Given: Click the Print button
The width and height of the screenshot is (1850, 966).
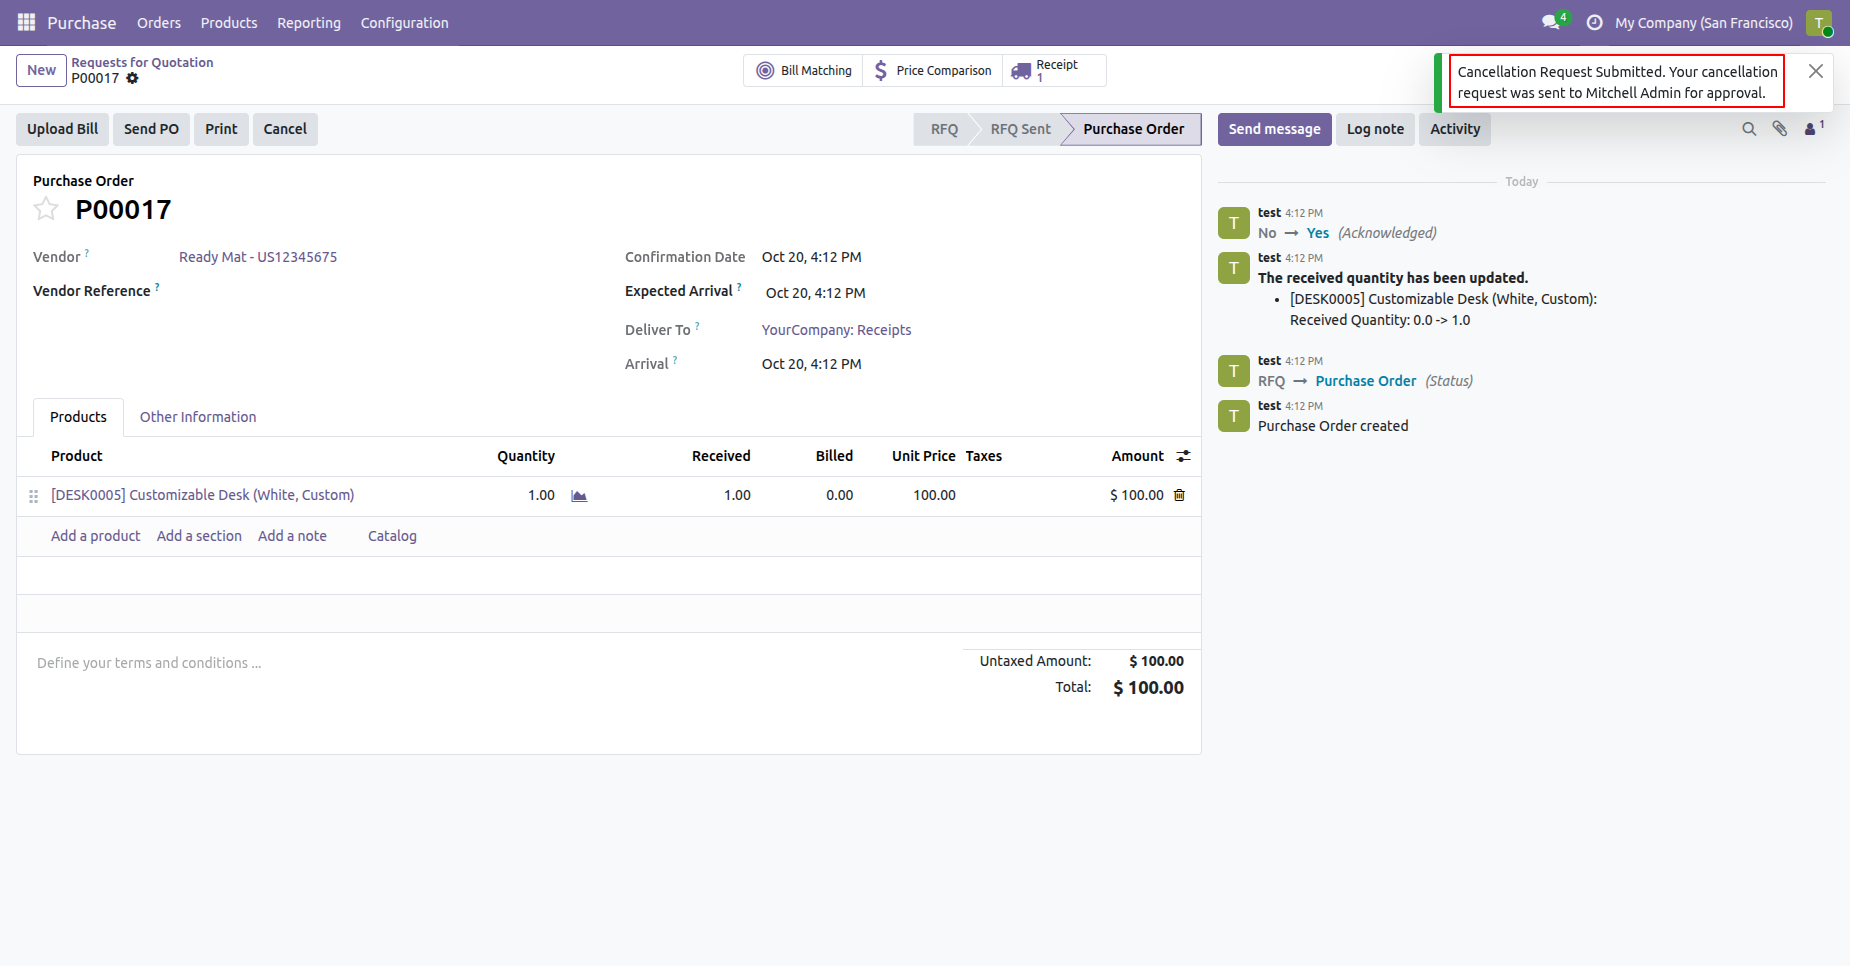Looking at the screenshot, I should click(x=221, y=129).
